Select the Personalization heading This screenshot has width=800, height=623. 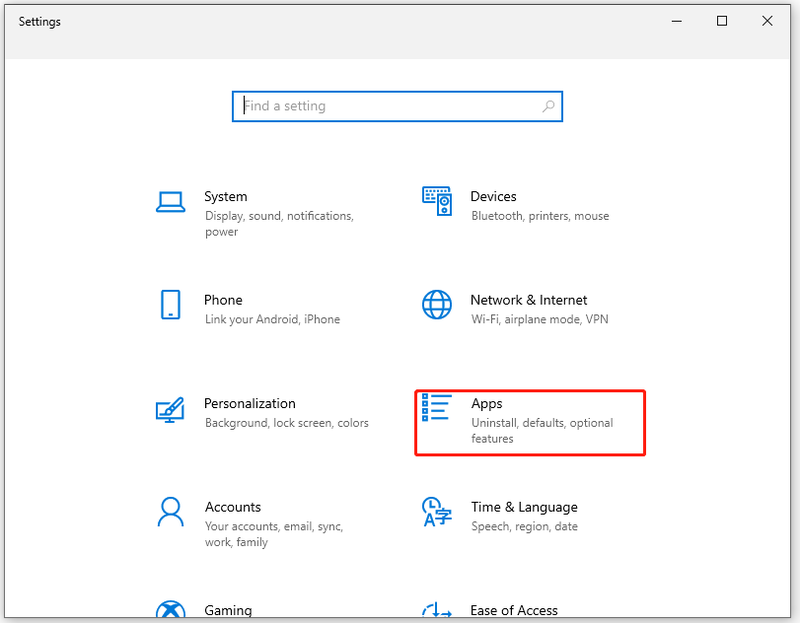tap(249, 404)
